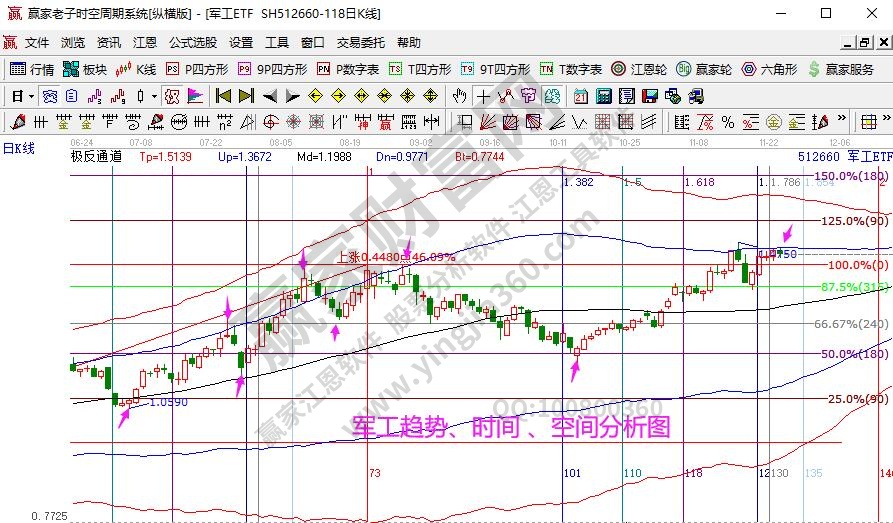
Task: Click the 行情 quotes button
Action: point(32,69)
